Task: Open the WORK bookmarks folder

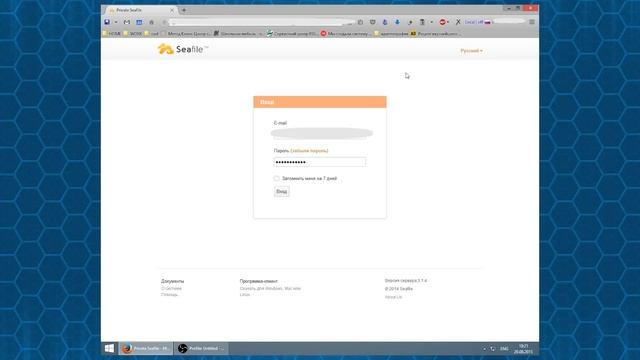Action: (133, 33)
